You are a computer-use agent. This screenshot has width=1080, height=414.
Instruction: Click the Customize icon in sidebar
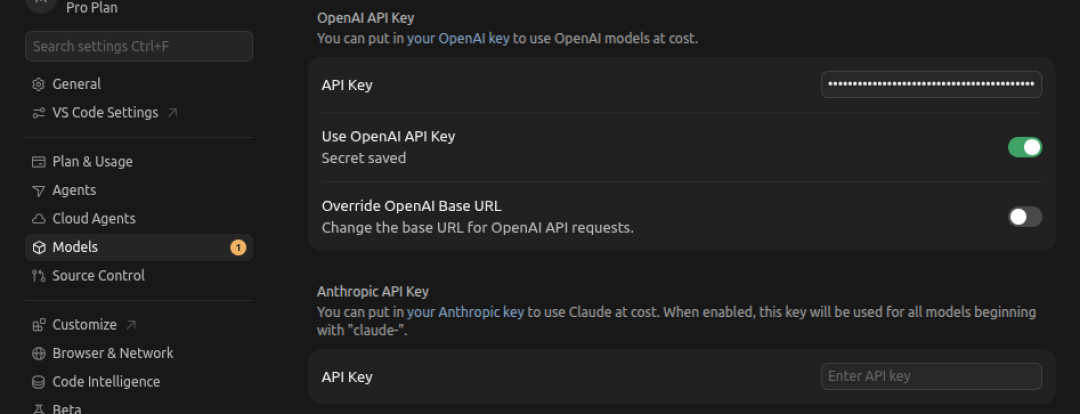pyautogui.click(x=39, y=325)
